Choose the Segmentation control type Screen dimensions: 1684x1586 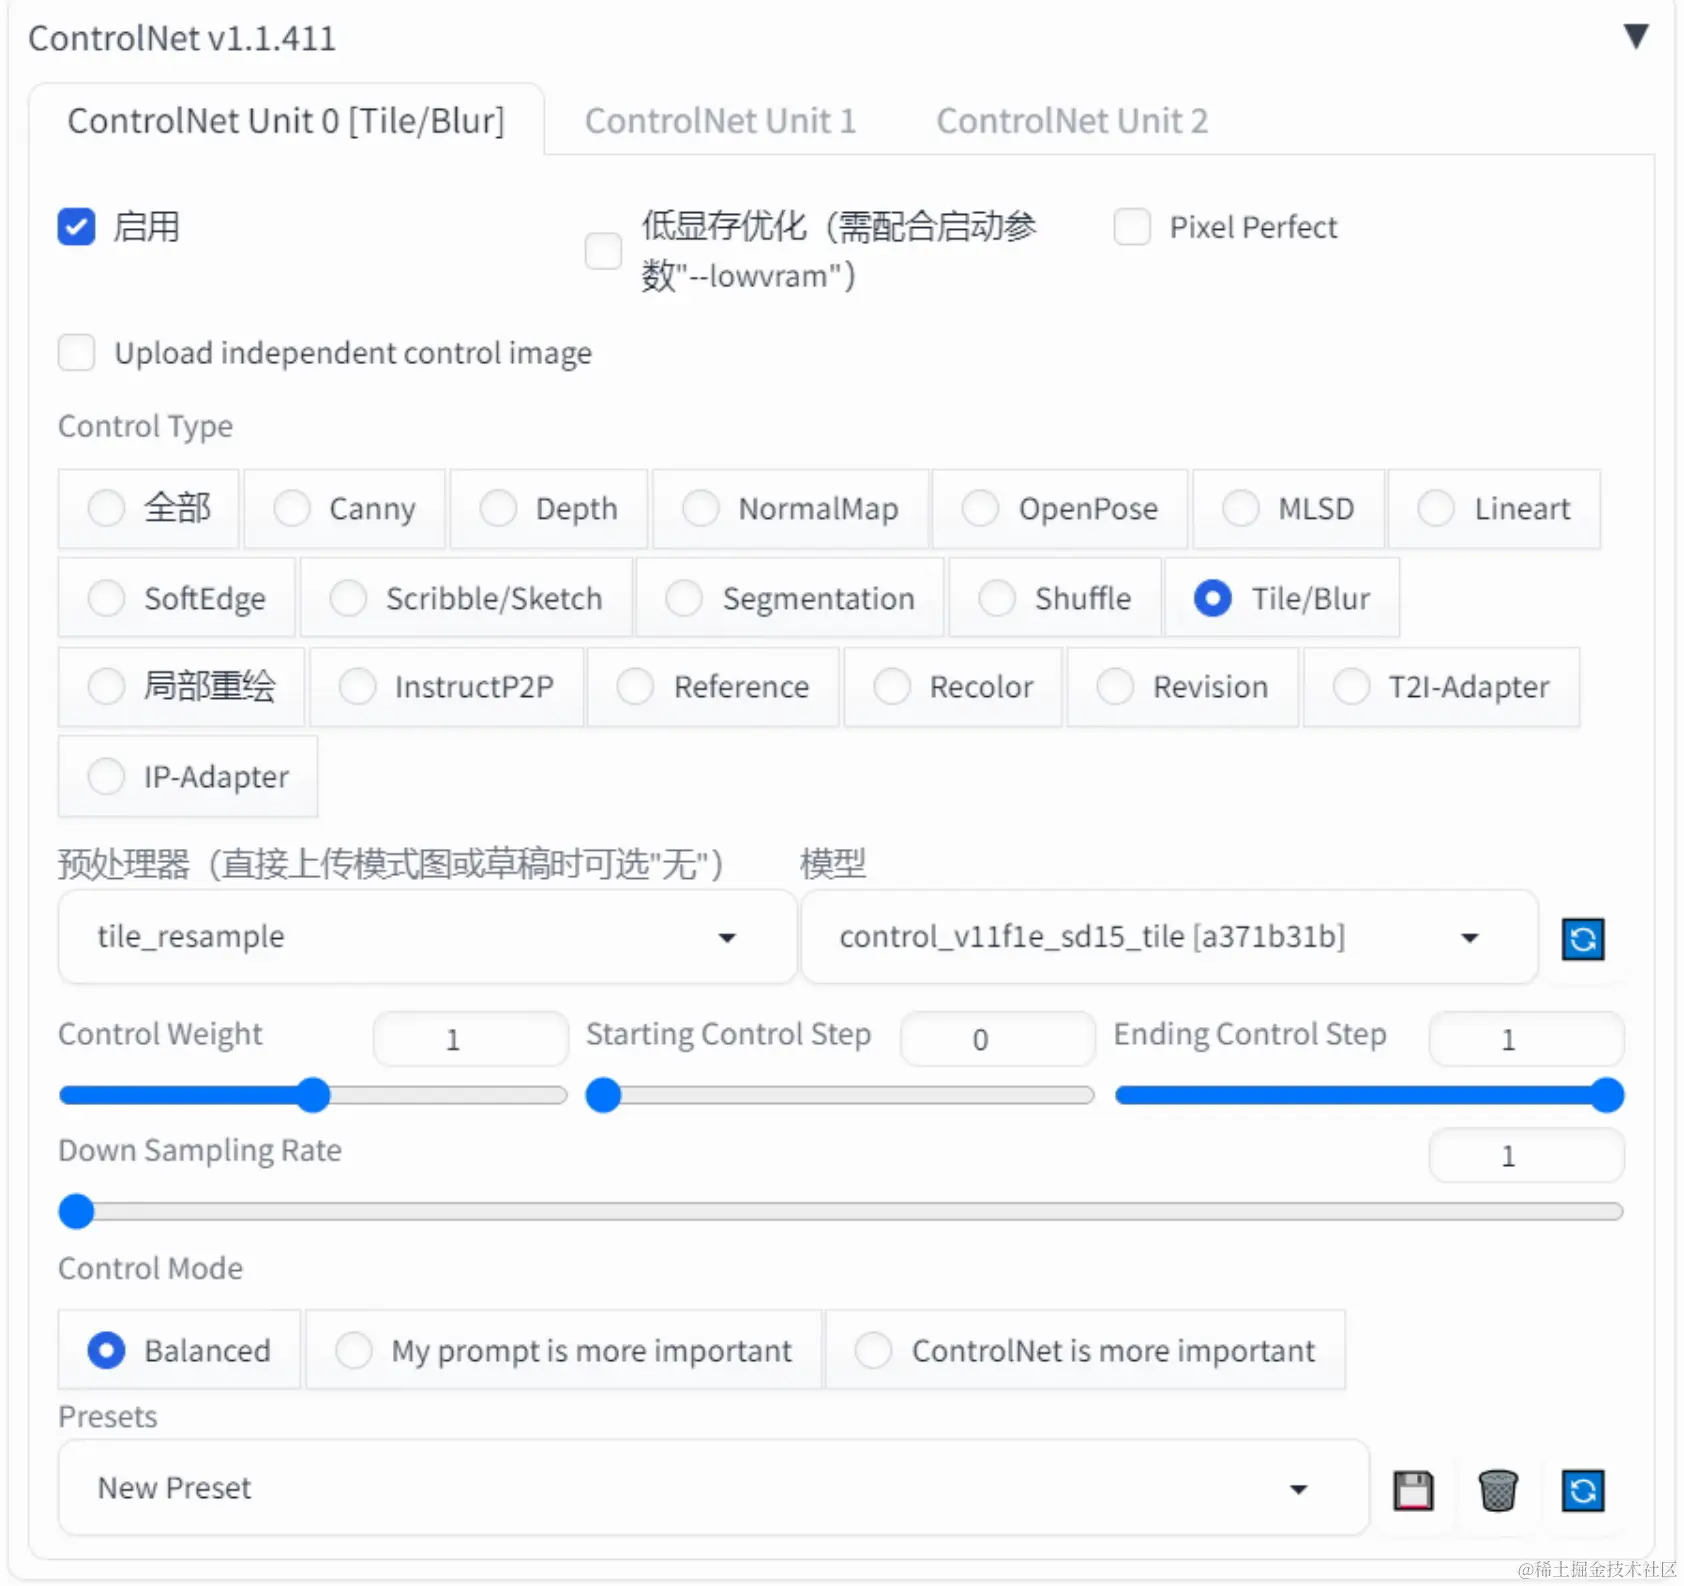790,598
